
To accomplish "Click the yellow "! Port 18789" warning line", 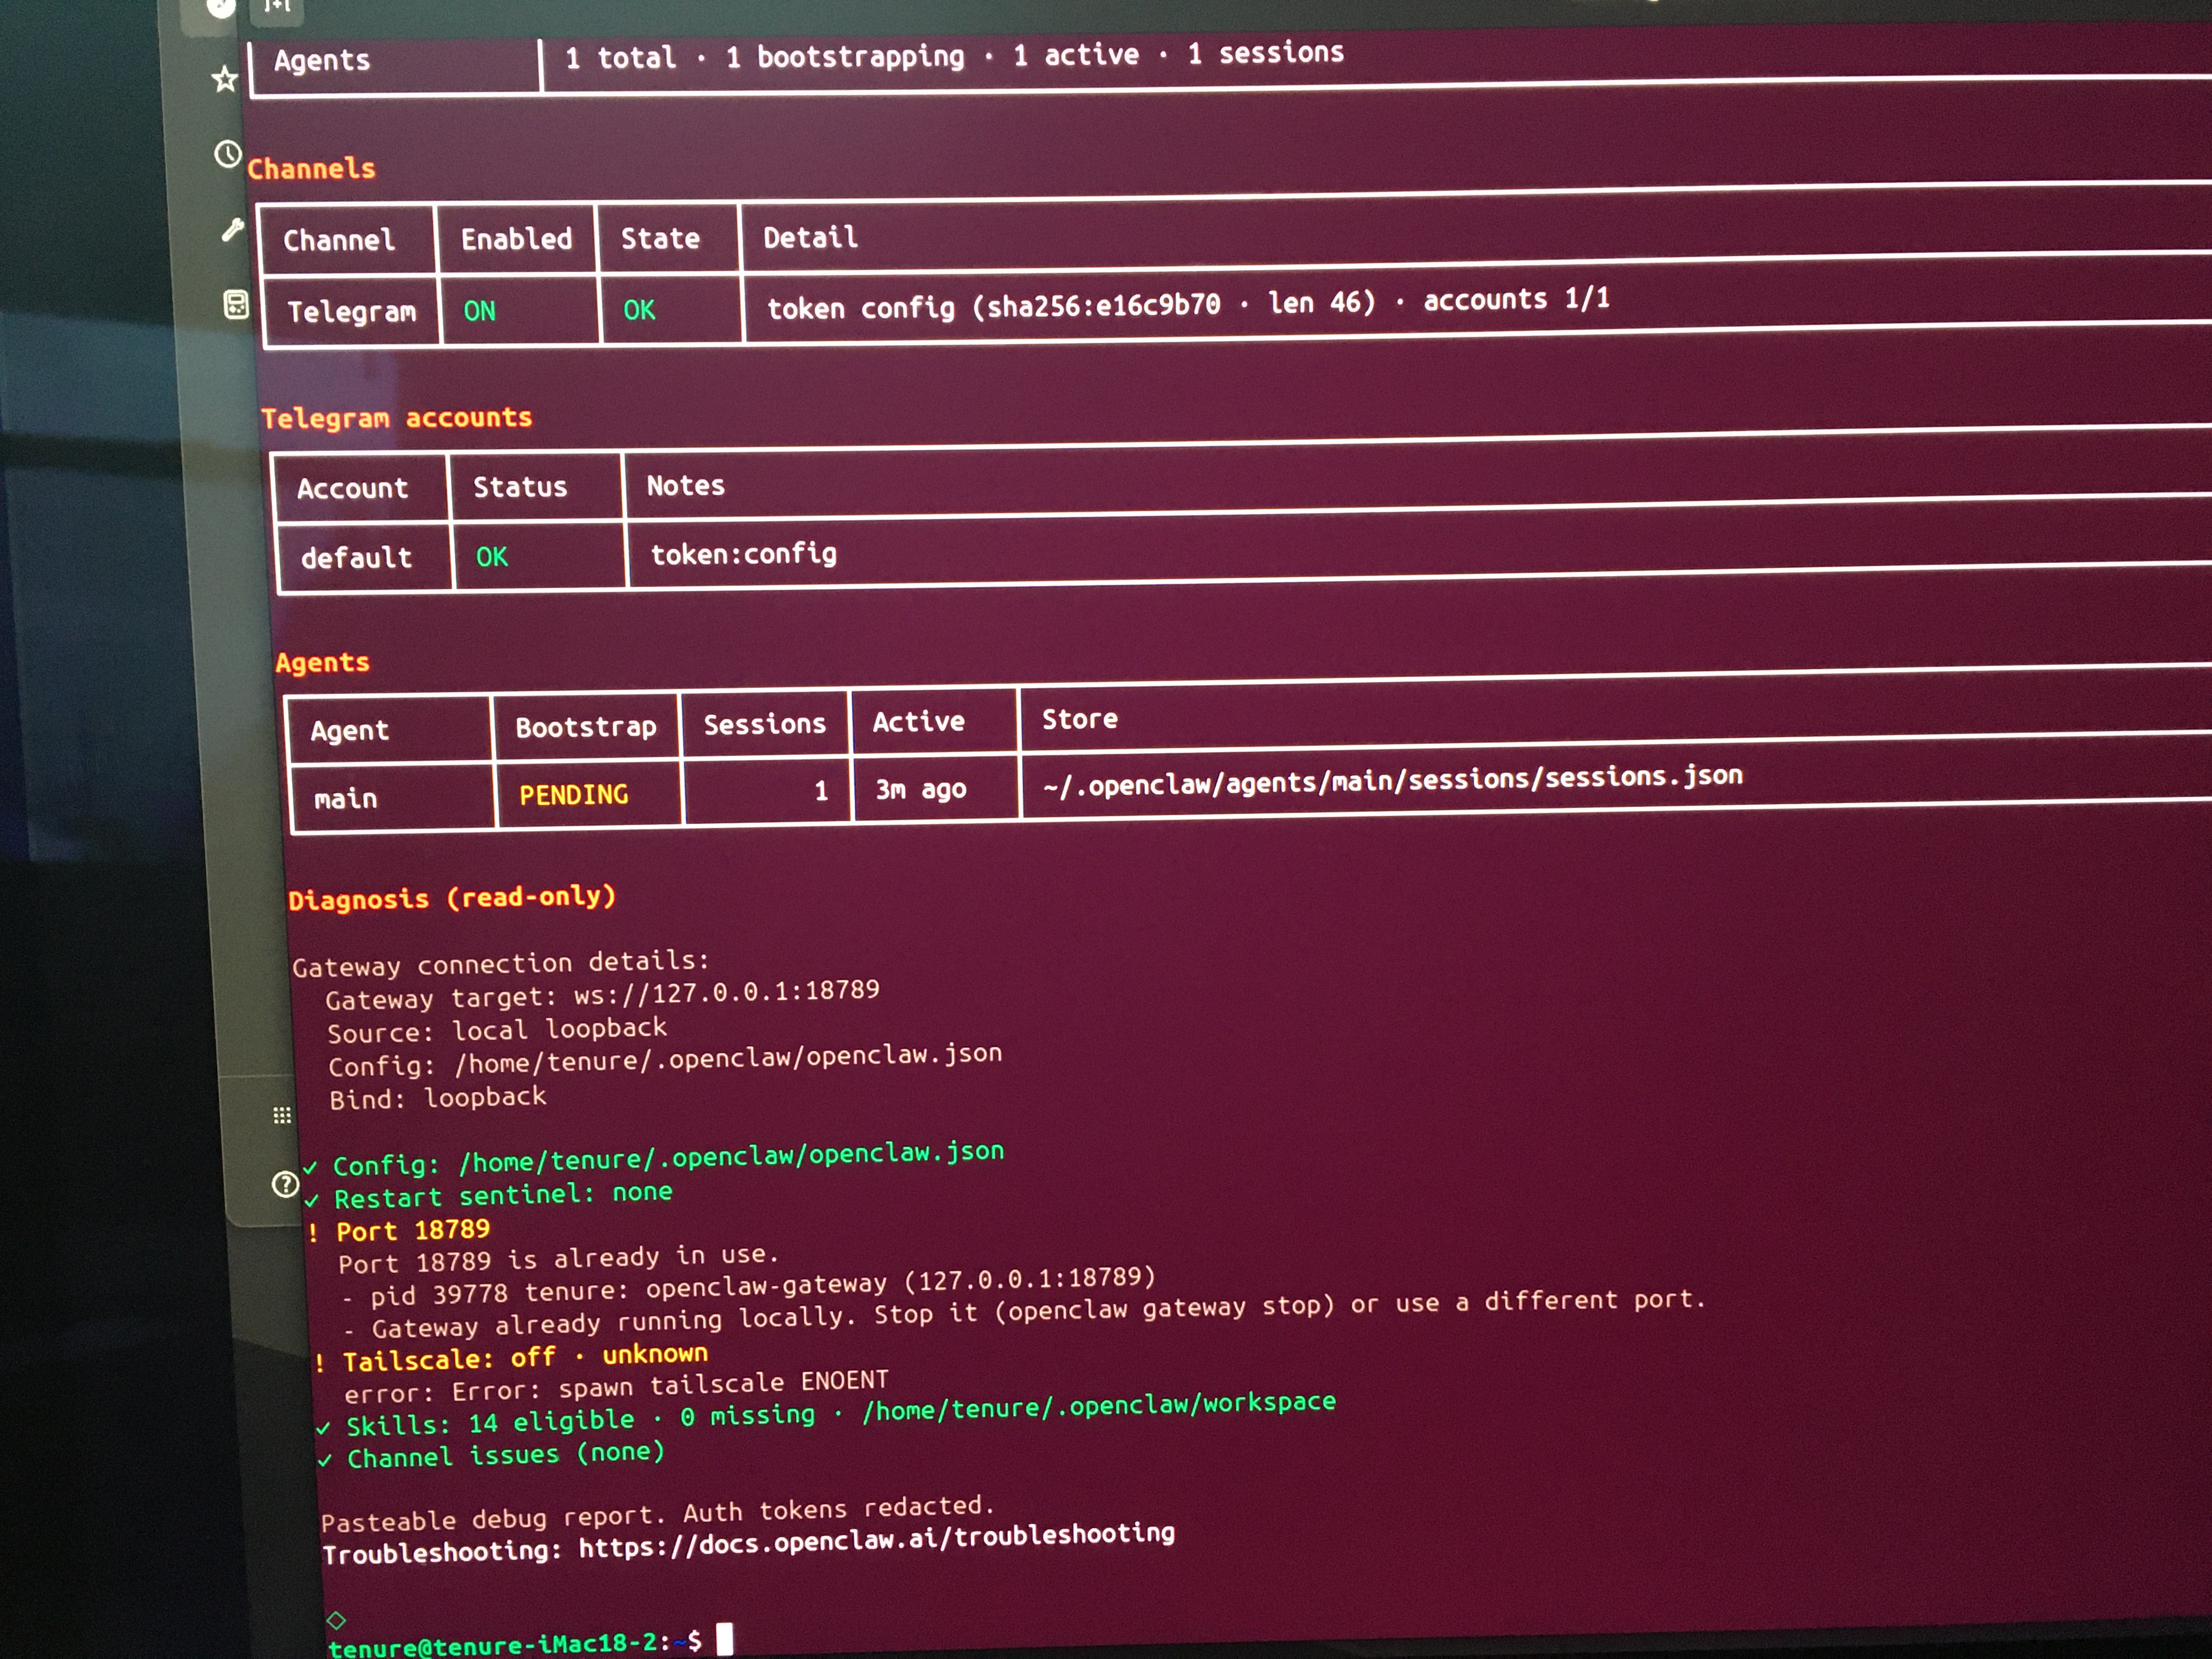I will tap(400, 1231).
